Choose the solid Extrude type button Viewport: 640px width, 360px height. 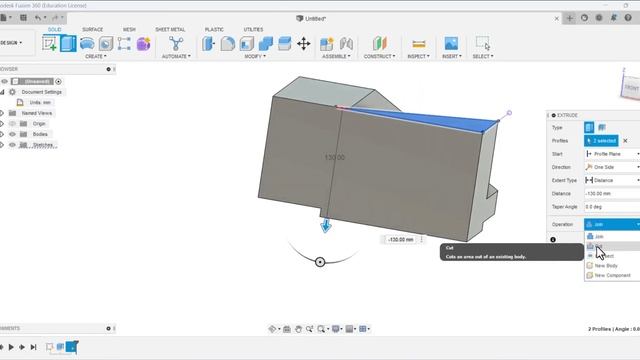[x=589, y=127]
